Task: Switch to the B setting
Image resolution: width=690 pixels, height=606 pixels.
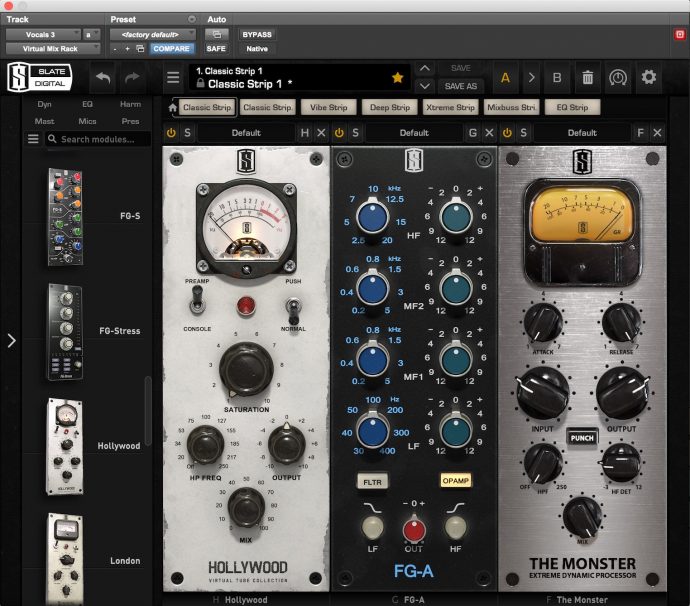Action: pyautogui.click(x=557, y=77)
